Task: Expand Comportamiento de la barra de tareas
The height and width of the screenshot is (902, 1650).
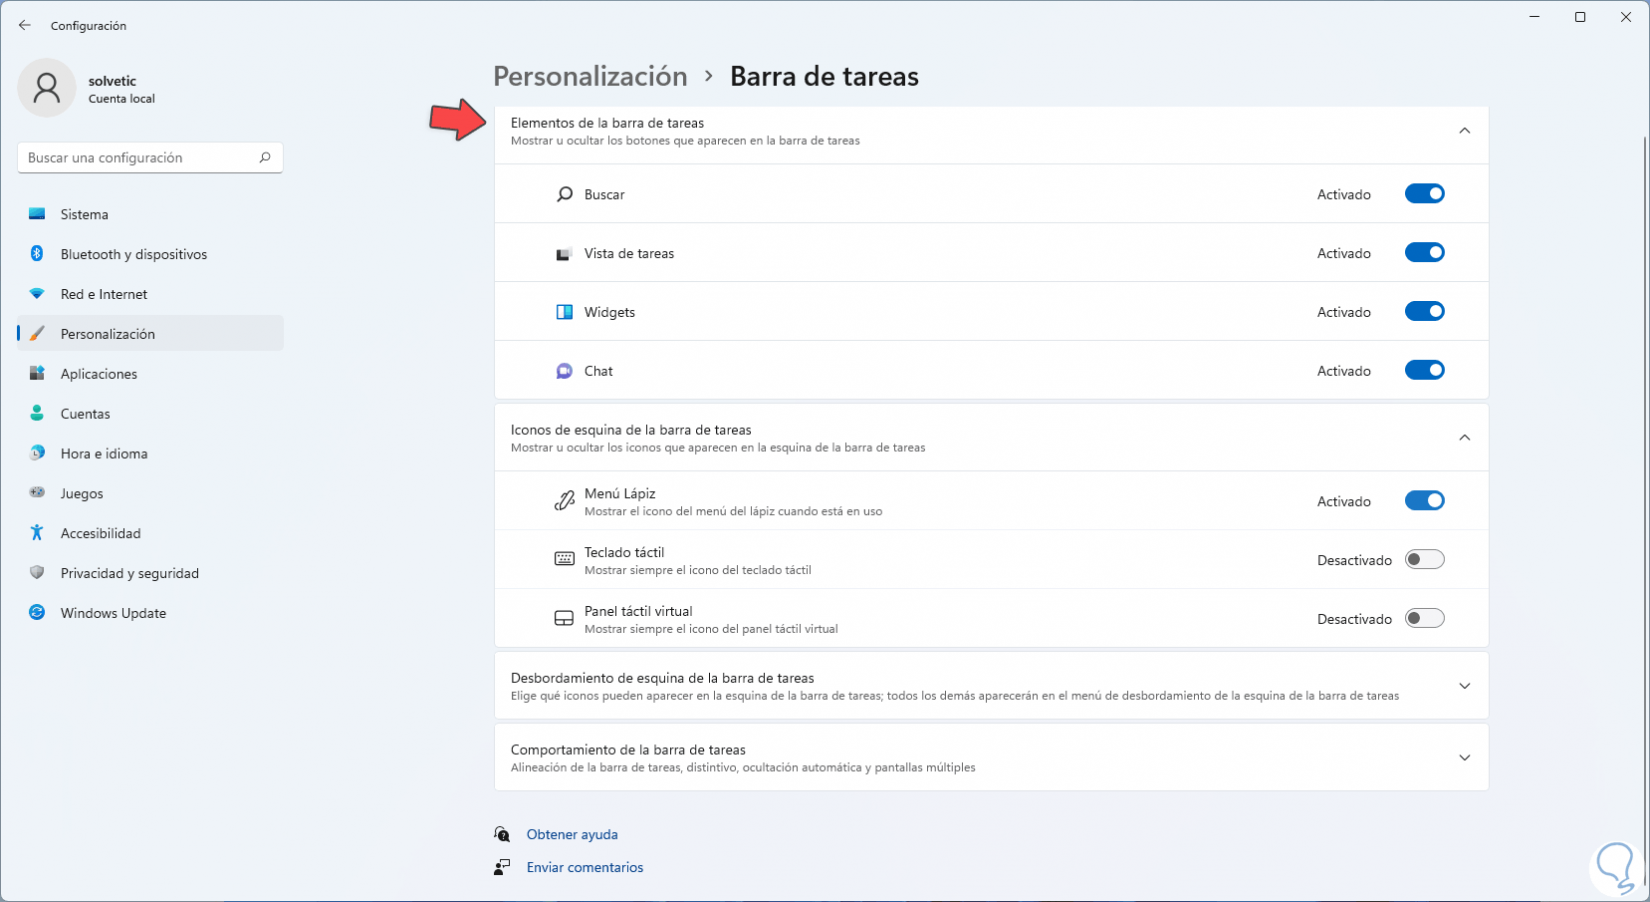Action: point(1464,758)
